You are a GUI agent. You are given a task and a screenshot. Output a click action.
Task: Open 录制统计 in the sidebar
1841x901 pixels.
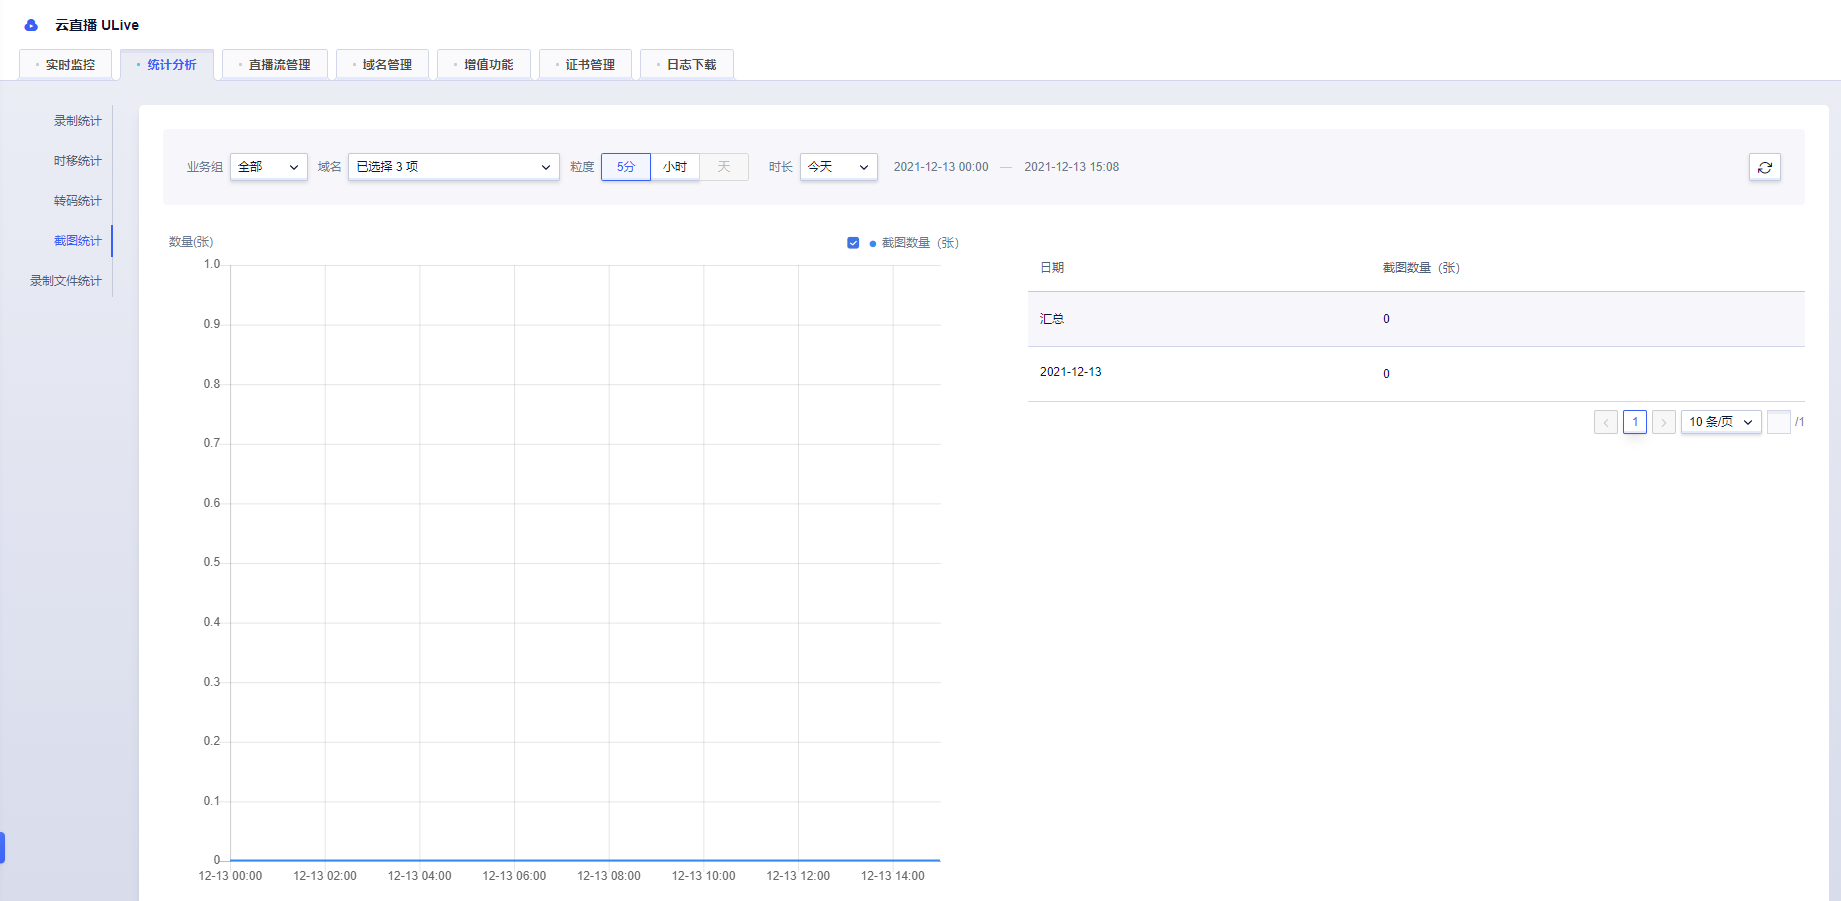78,121
